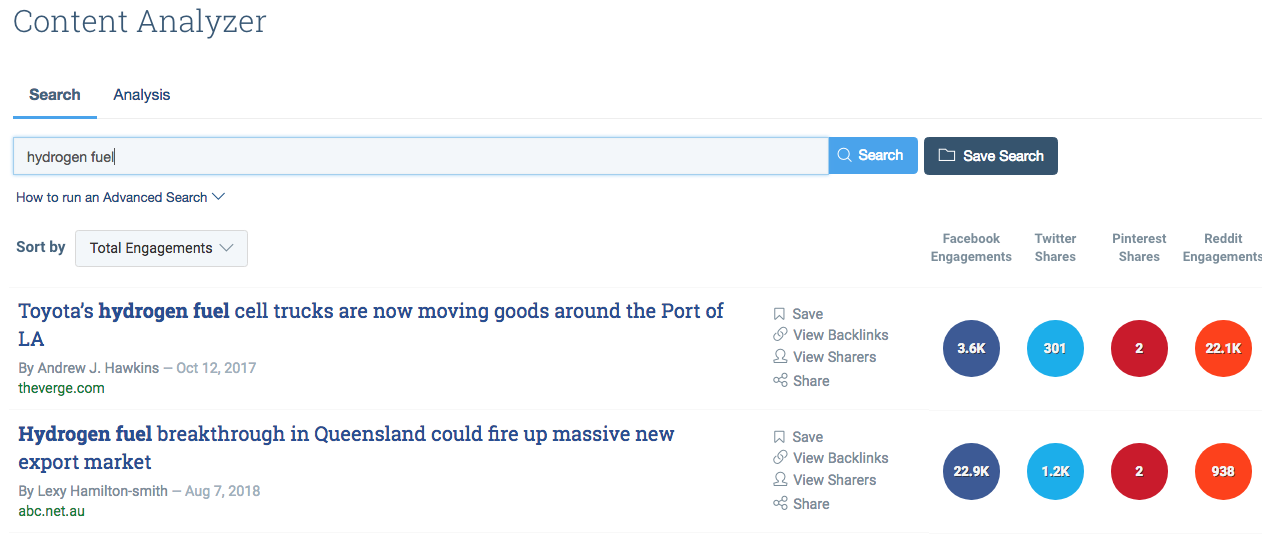Click the 22.1K Reddit engagements circle

point(1223,349)
